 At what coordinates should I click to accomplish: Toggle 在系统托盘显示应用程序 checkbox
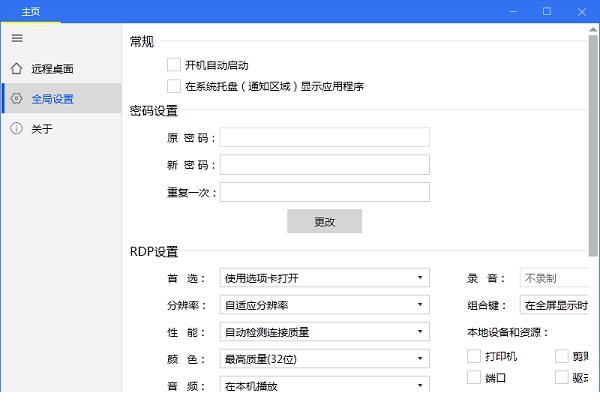pos(174,87)
